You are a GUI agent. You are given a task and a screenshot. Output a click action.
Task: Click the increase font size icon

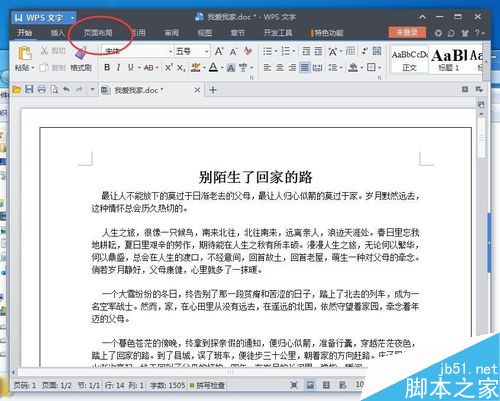(219, 51)
